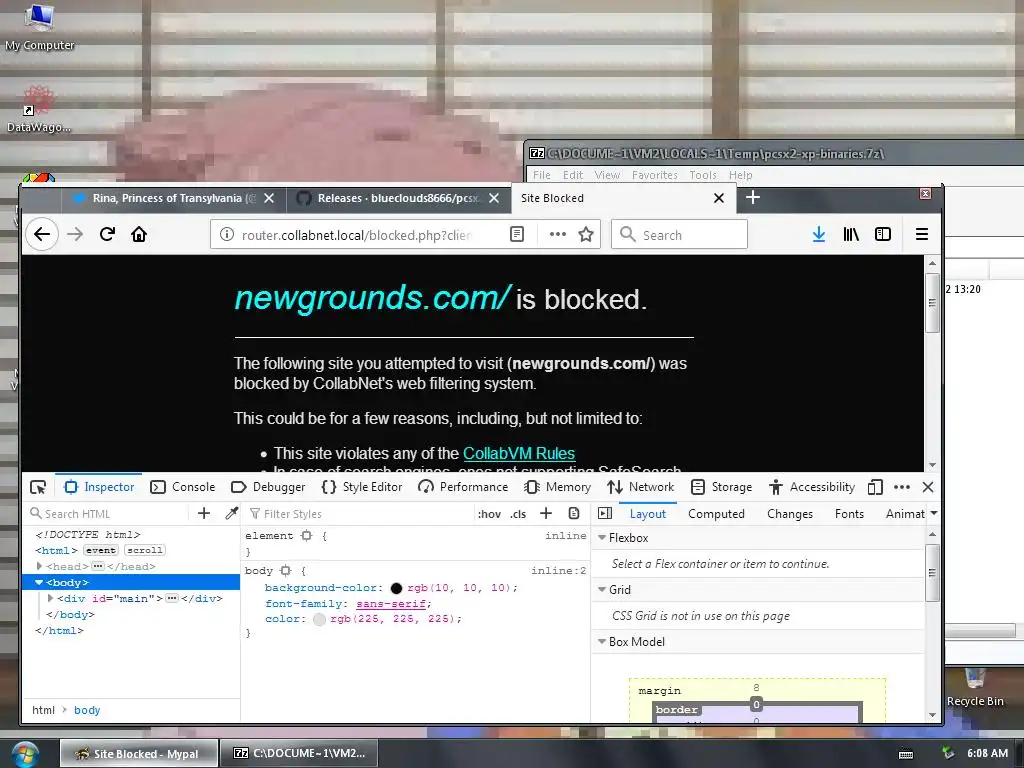Pick a color with the eyedropper
This screenshot has width=1024, height=768.
click(231, 513)
